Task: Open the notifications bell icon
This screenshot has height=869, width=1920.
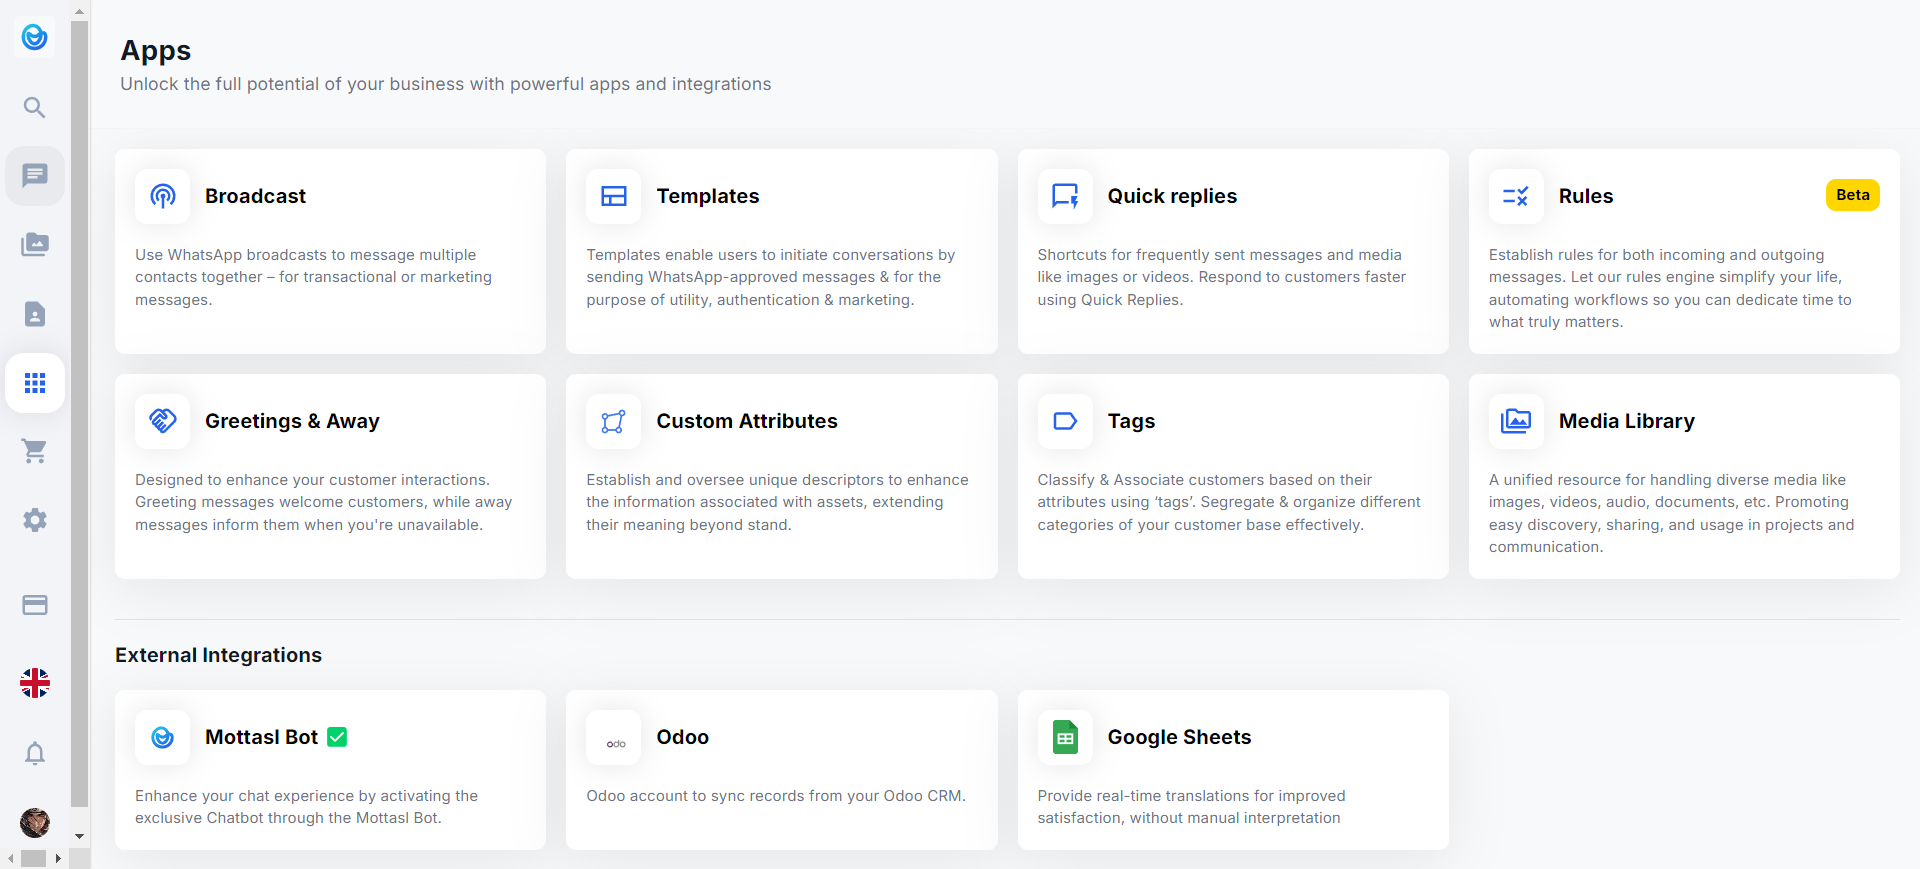Action: (35, 753)
